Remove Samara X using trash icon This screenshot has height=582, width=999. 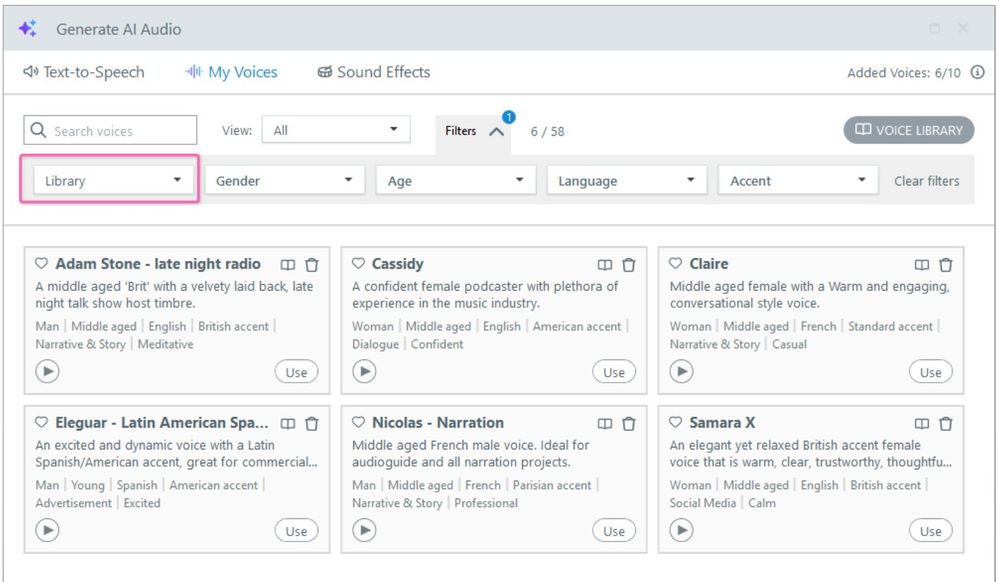[945, 424]
